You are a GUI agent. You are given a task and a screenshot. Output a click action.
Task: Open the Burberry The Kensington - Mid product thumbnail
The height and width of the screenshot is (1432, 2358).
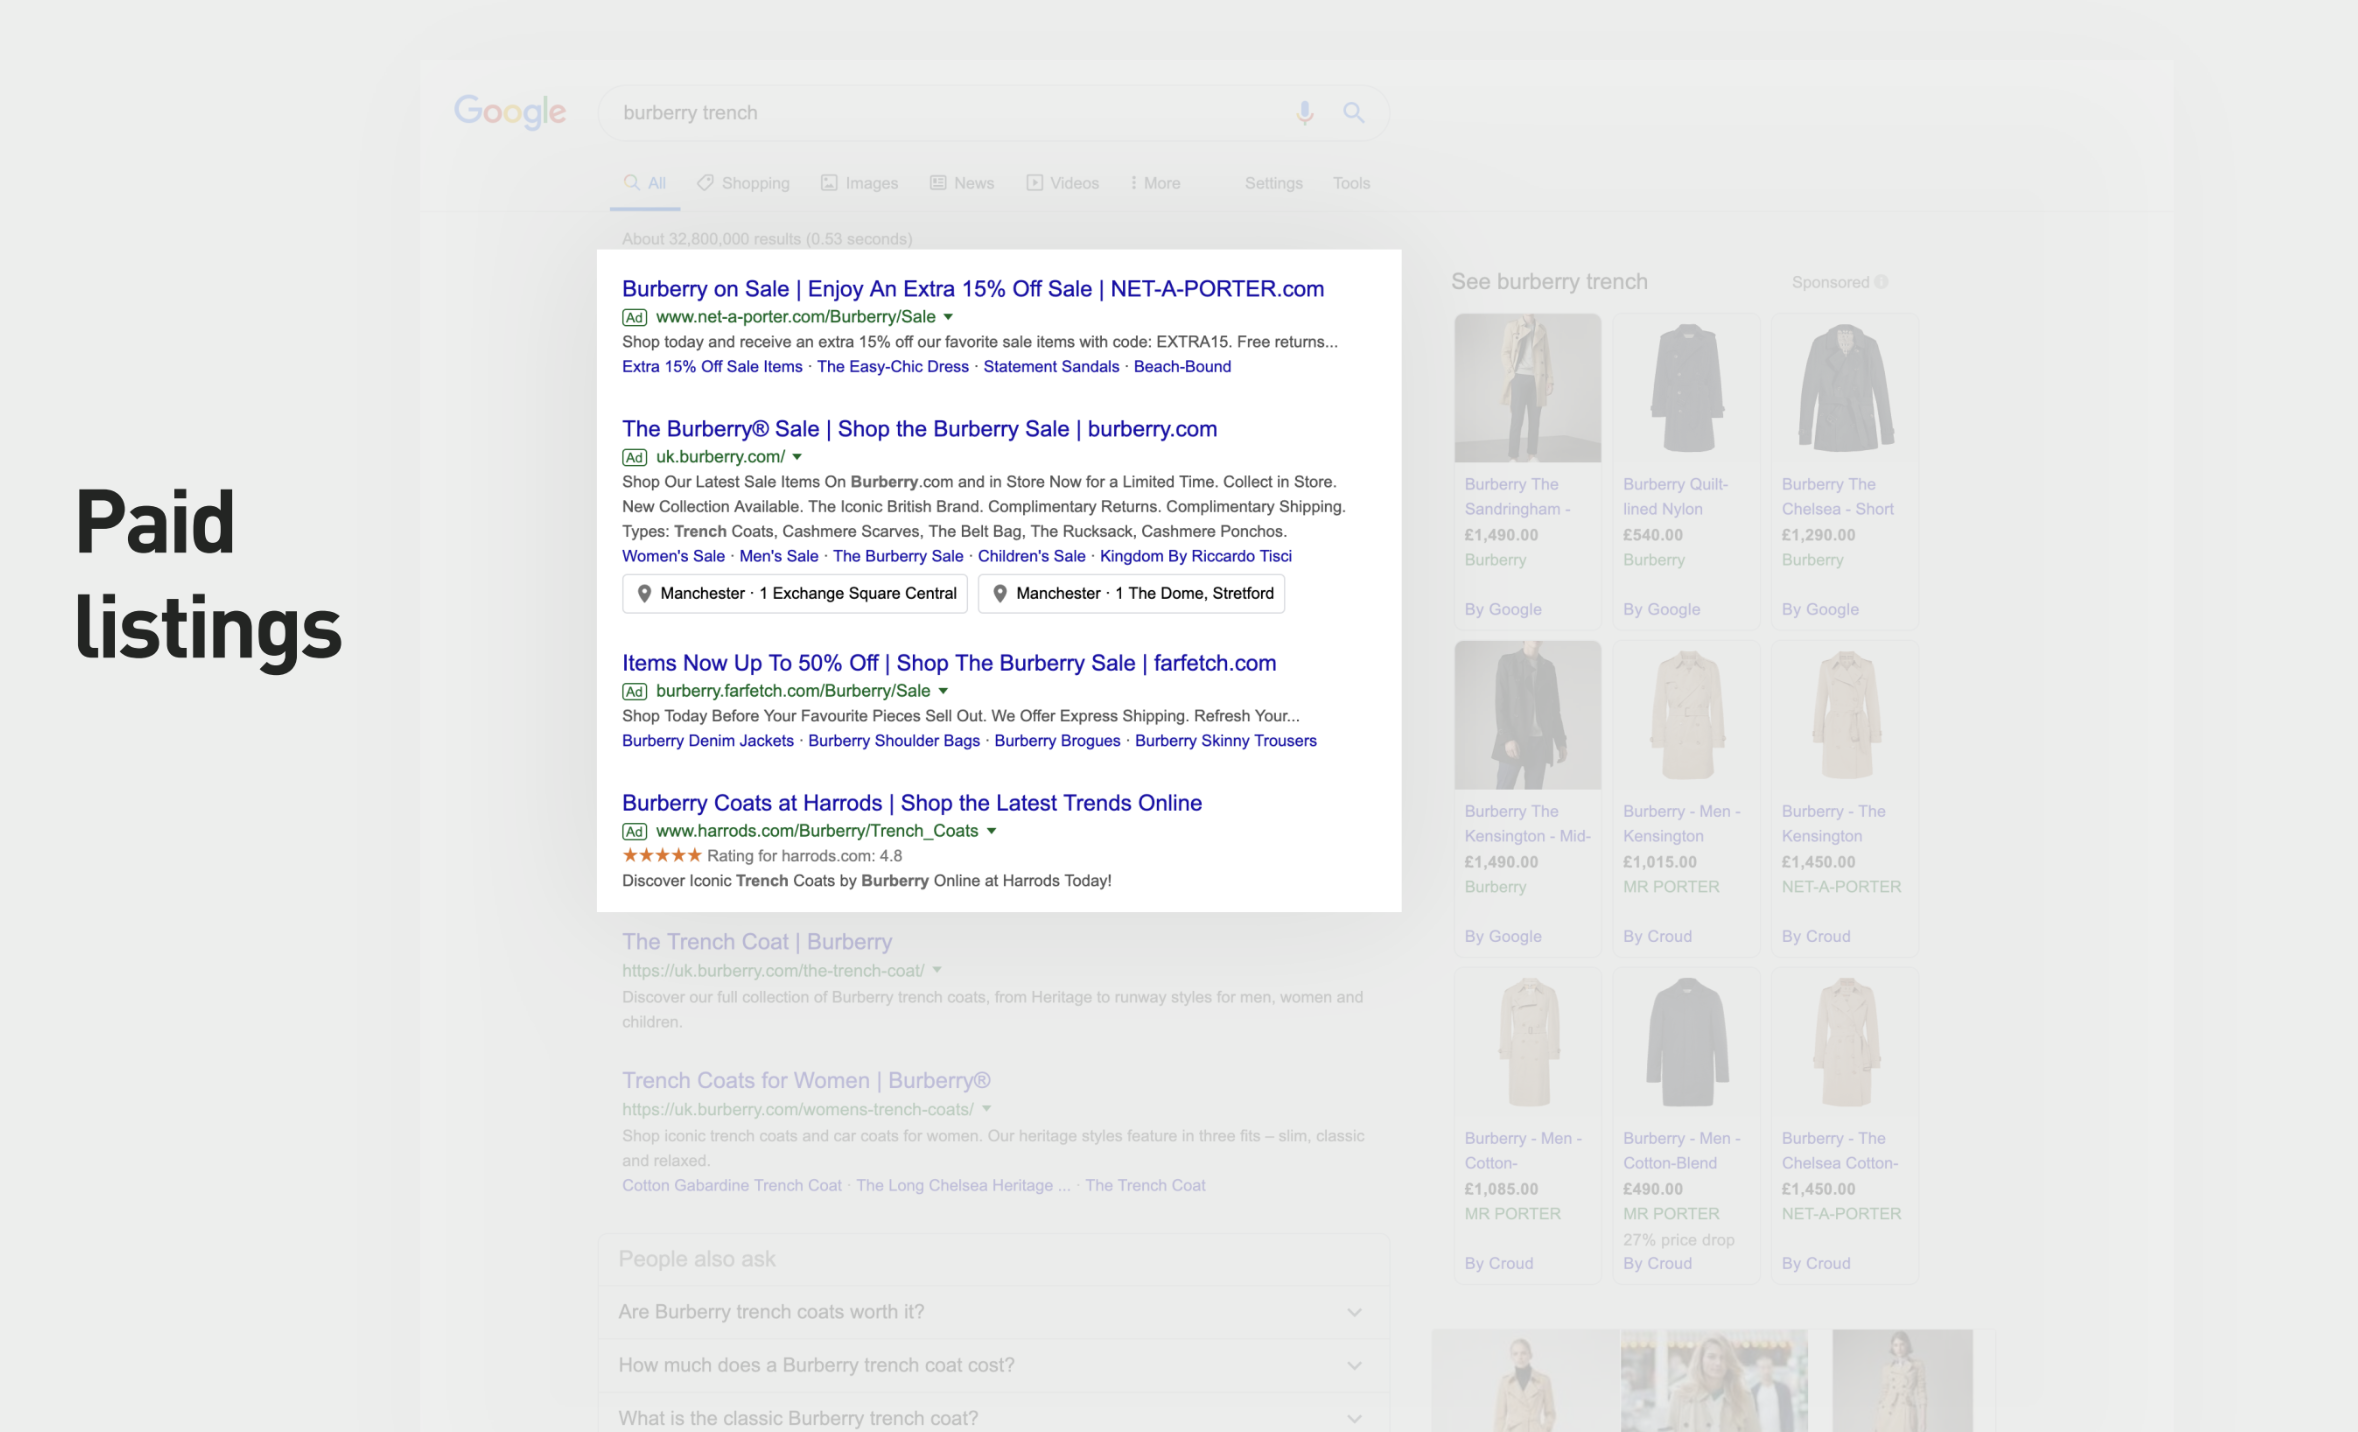1528,715
